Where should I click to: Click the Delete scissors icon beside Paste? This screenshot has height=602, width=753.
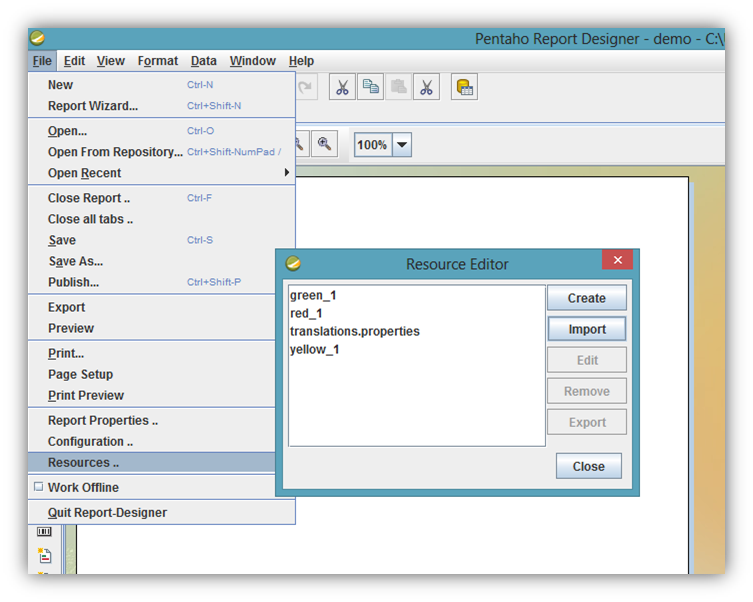(427, 87)
